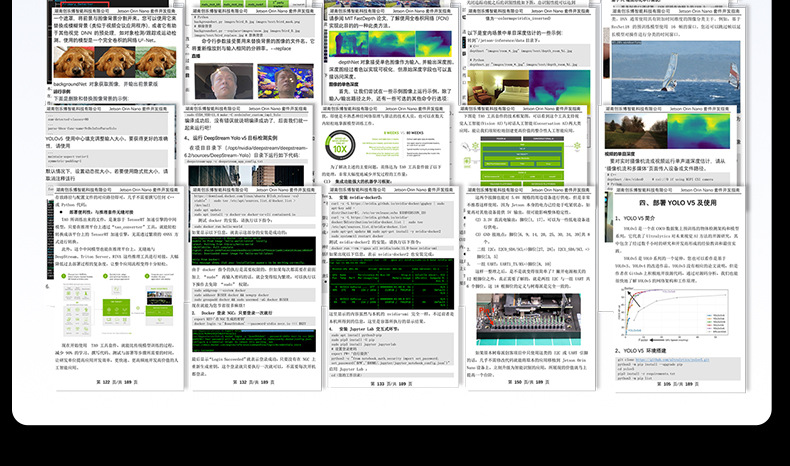The width and height of the screenshot is (790, 466).
Task: Click the three-panel FastDepth depth-map strip
Action: point(390,44)
